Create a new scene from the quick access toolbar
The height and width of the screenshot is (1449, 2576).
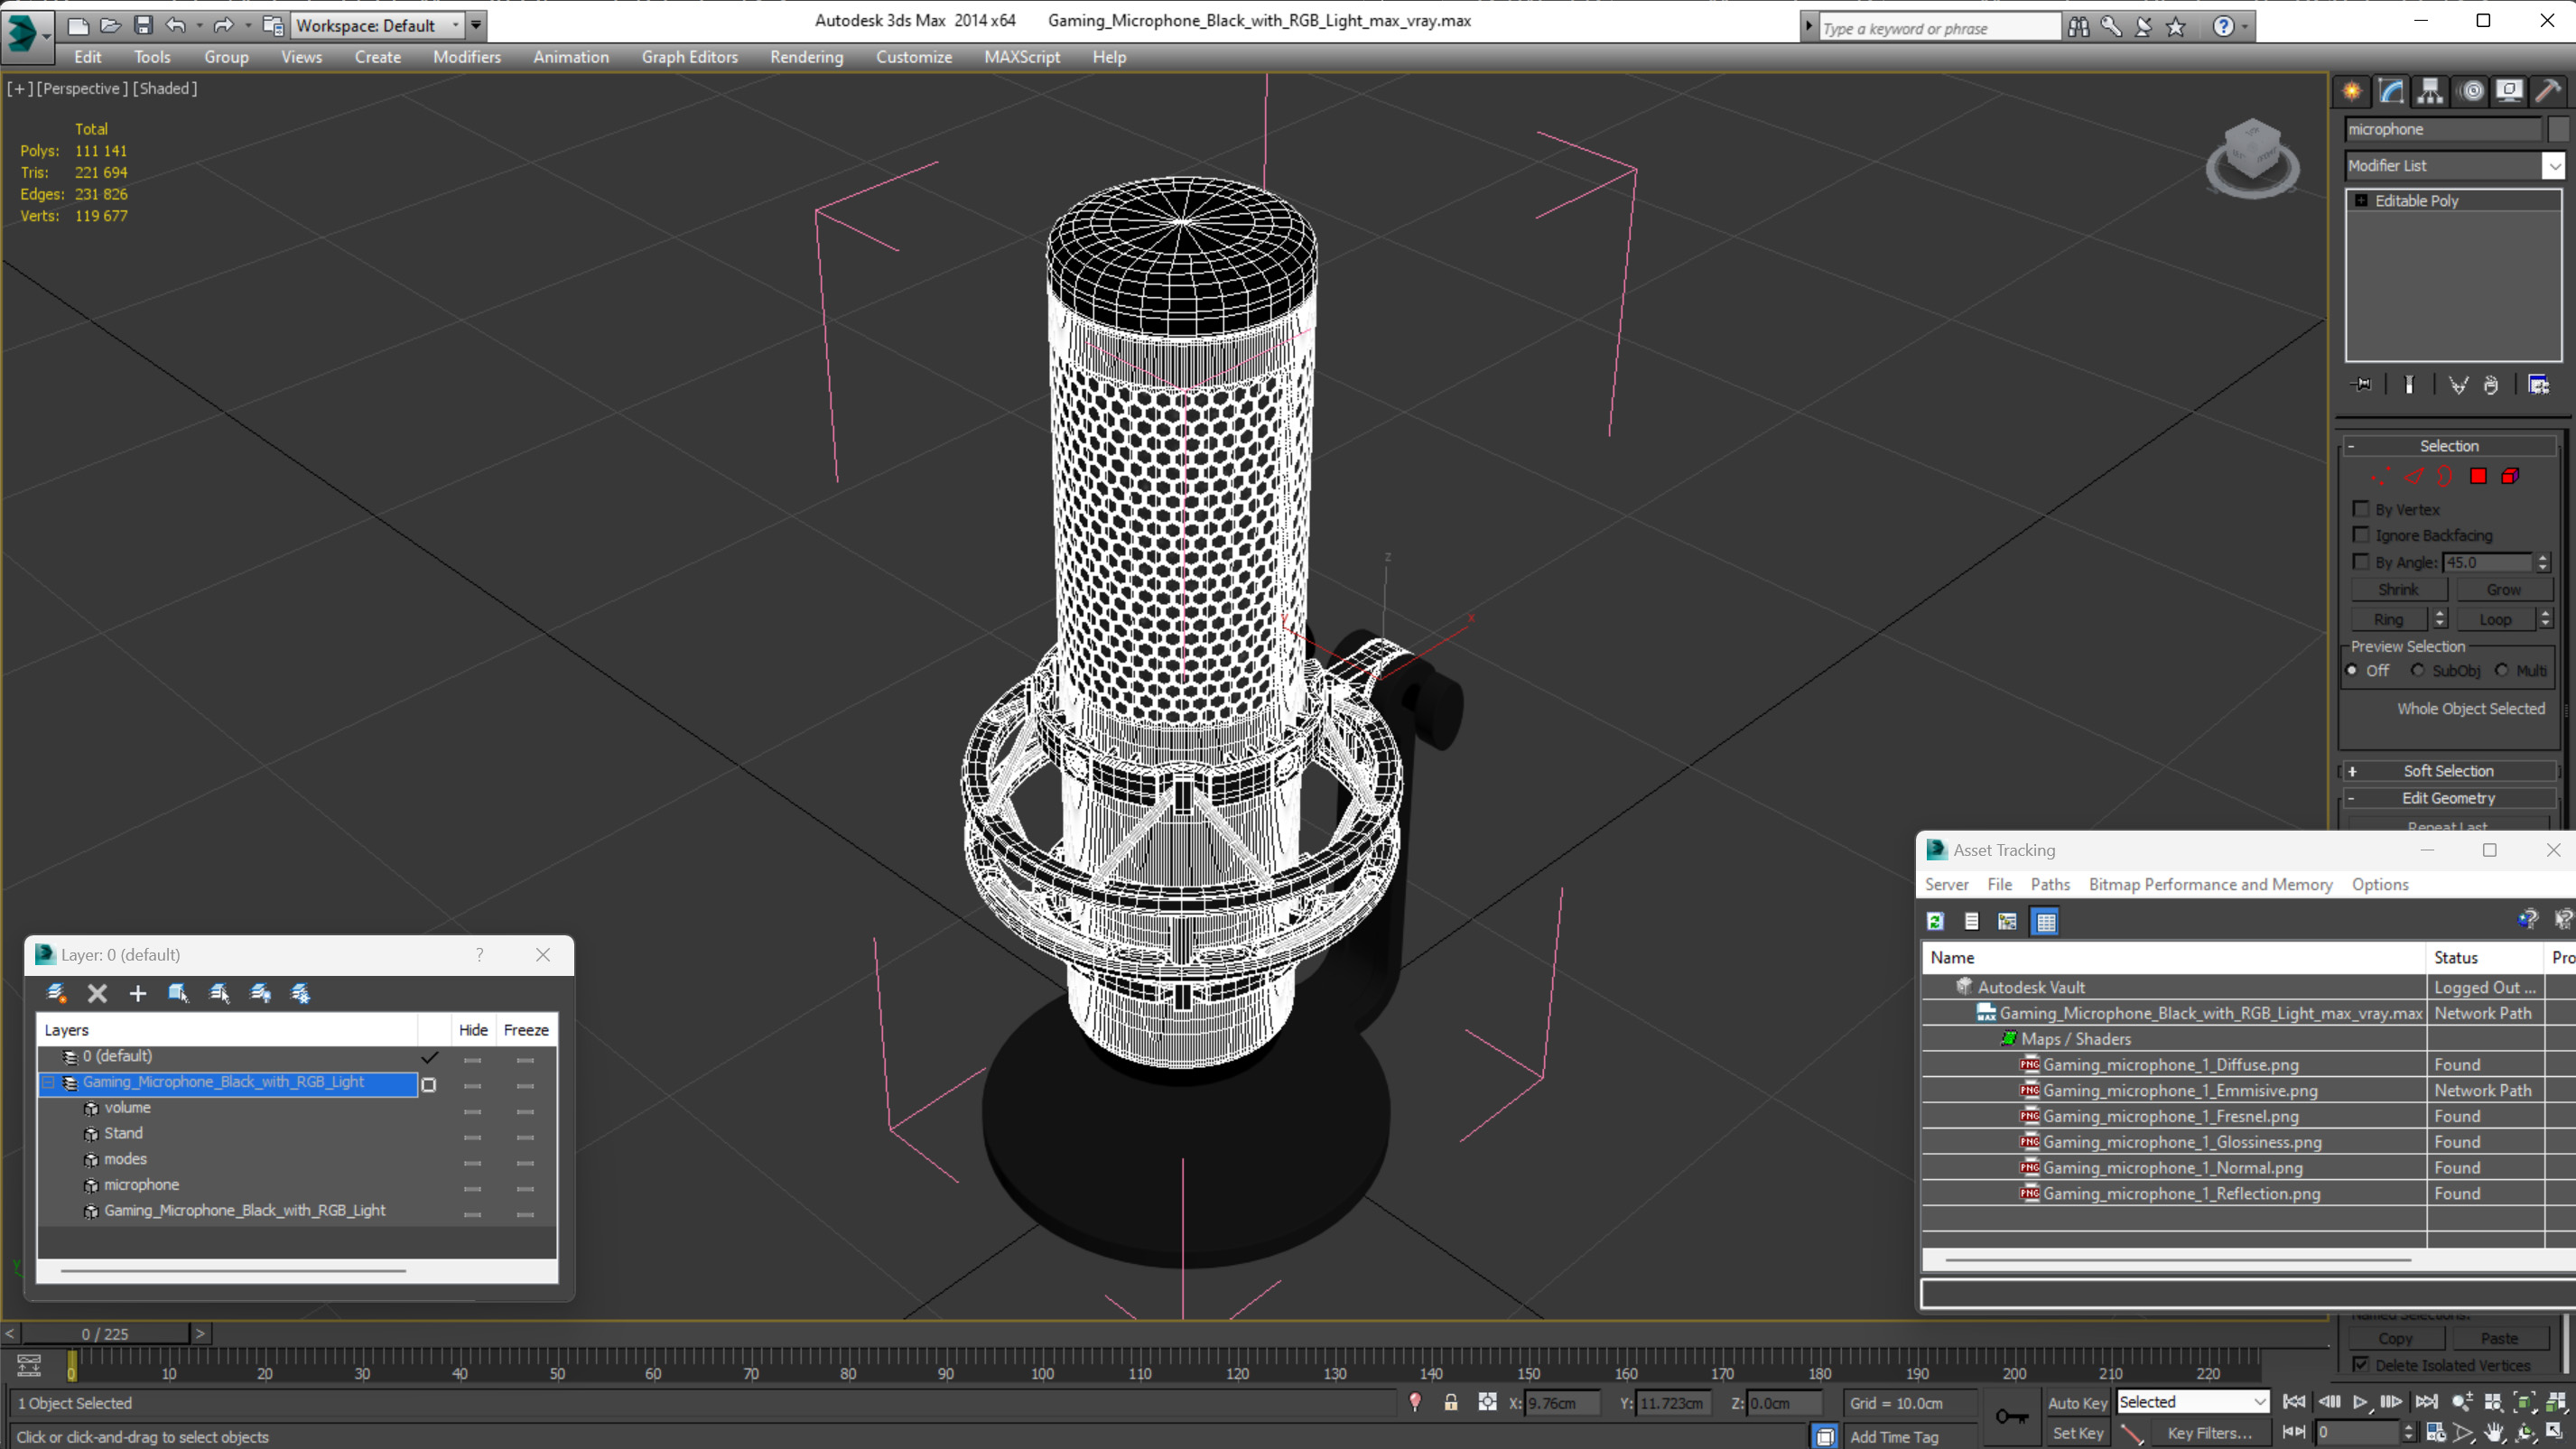[78, 25]
